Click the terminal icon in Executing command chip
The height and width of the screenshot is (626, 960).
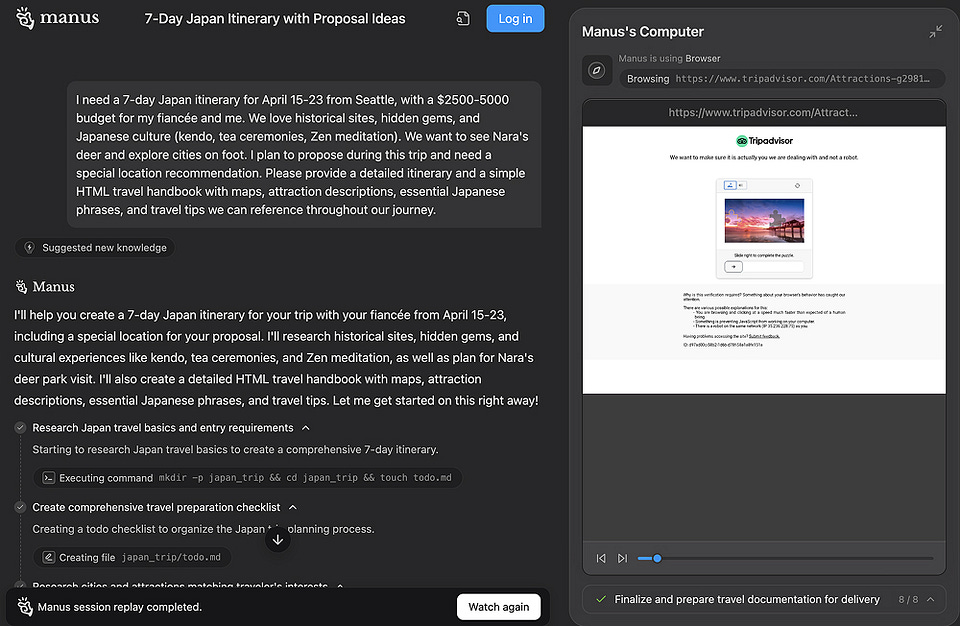point(49,478)
